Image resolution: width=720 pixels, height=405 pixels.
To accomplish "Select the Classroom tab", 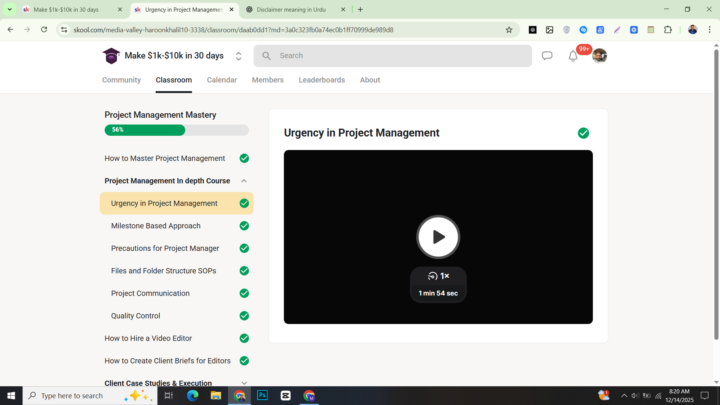I will tap(174, 80).
